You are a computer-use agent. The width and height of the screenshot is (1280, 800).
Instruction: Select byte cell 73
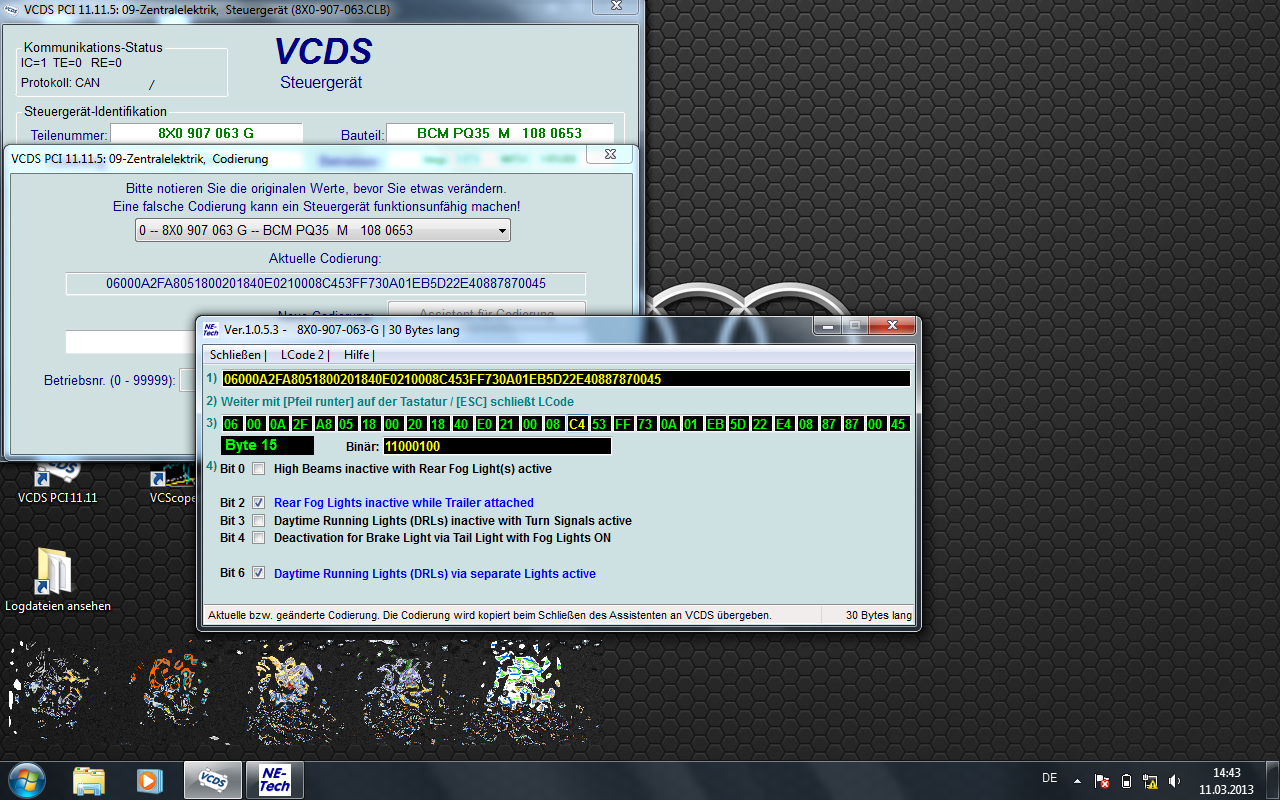tap(646, 424)
